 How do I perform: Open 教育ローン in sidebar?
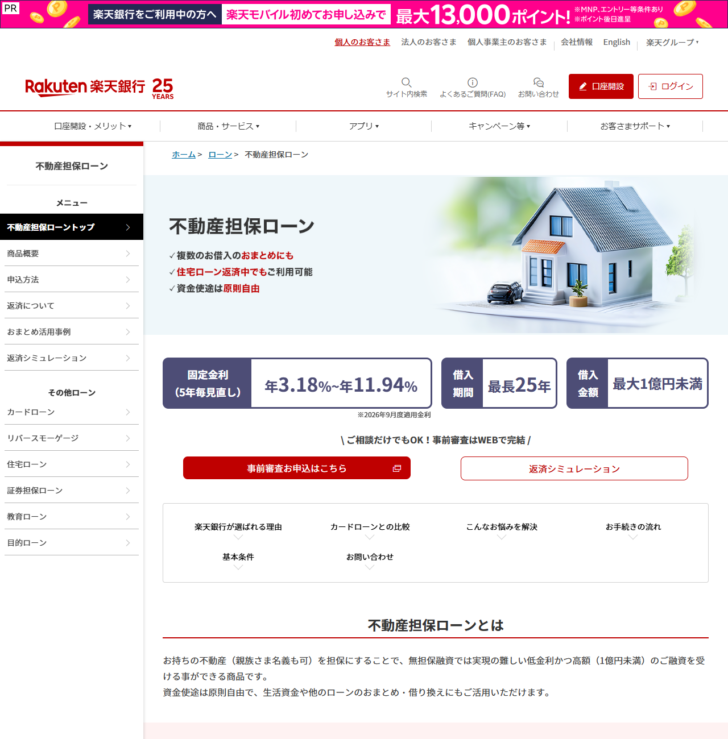click(x=72, y=517)
